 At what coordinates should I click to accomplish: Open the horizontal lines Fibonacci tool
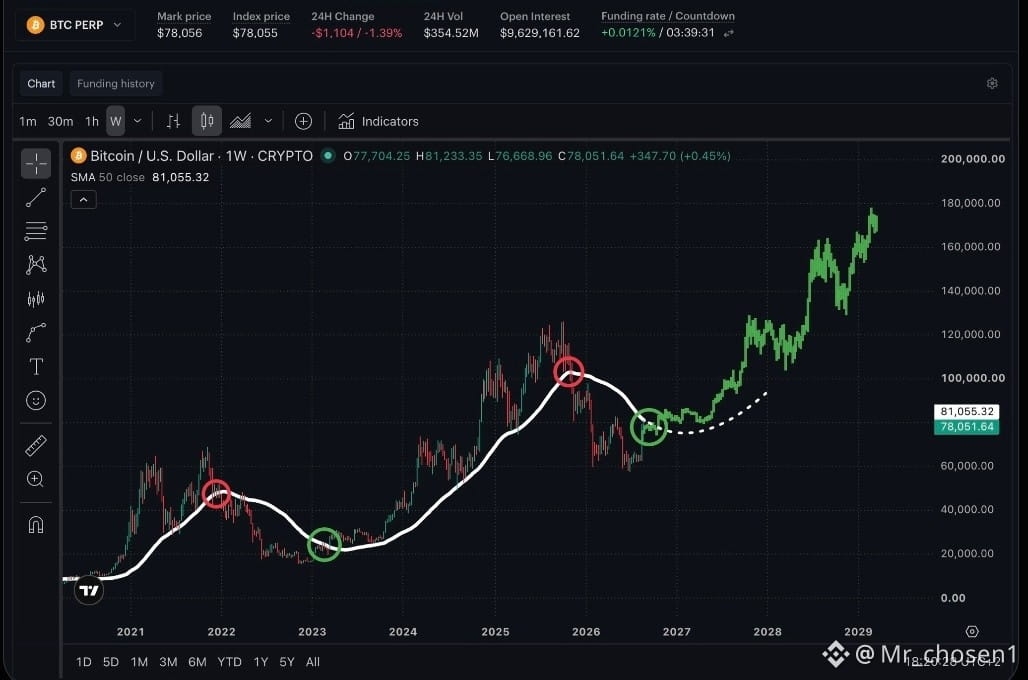coord(36,231)
